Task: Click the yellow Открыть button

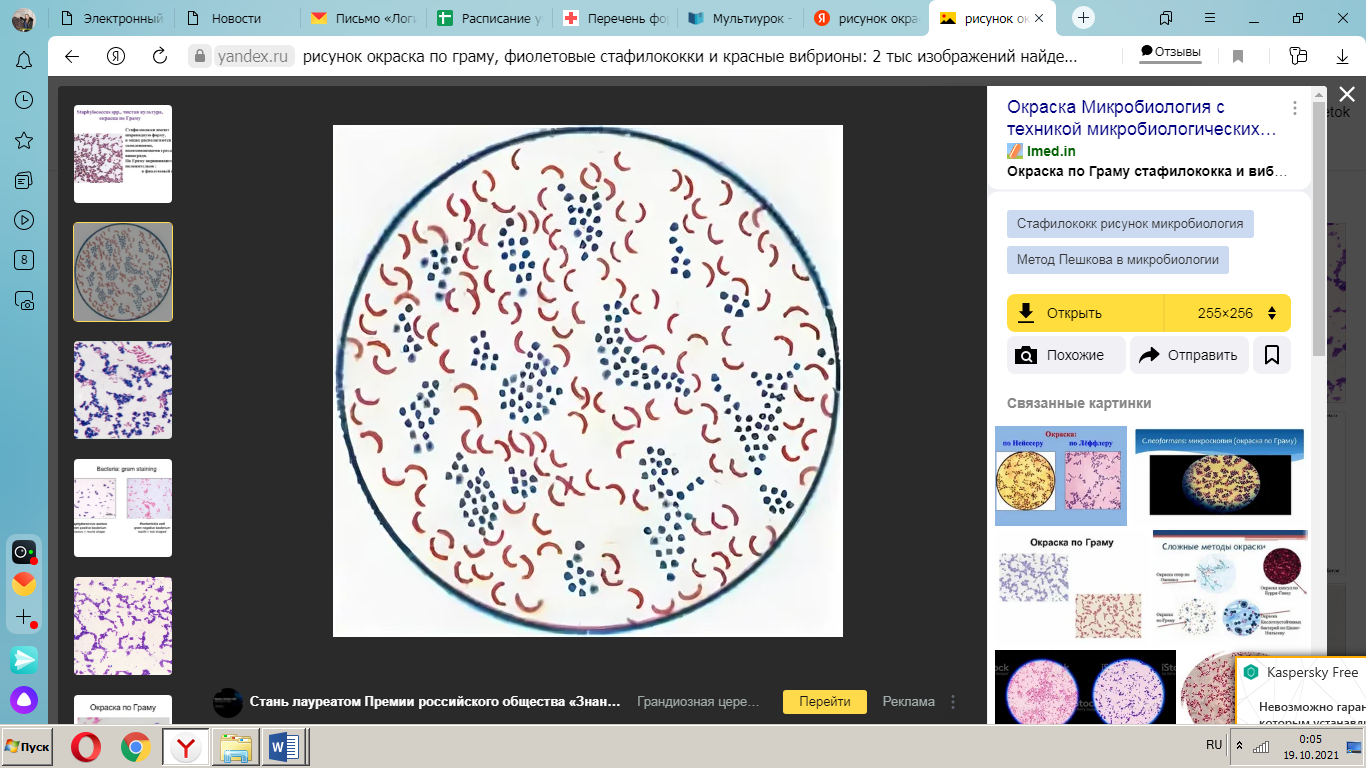Action: tap(1086, 313)
